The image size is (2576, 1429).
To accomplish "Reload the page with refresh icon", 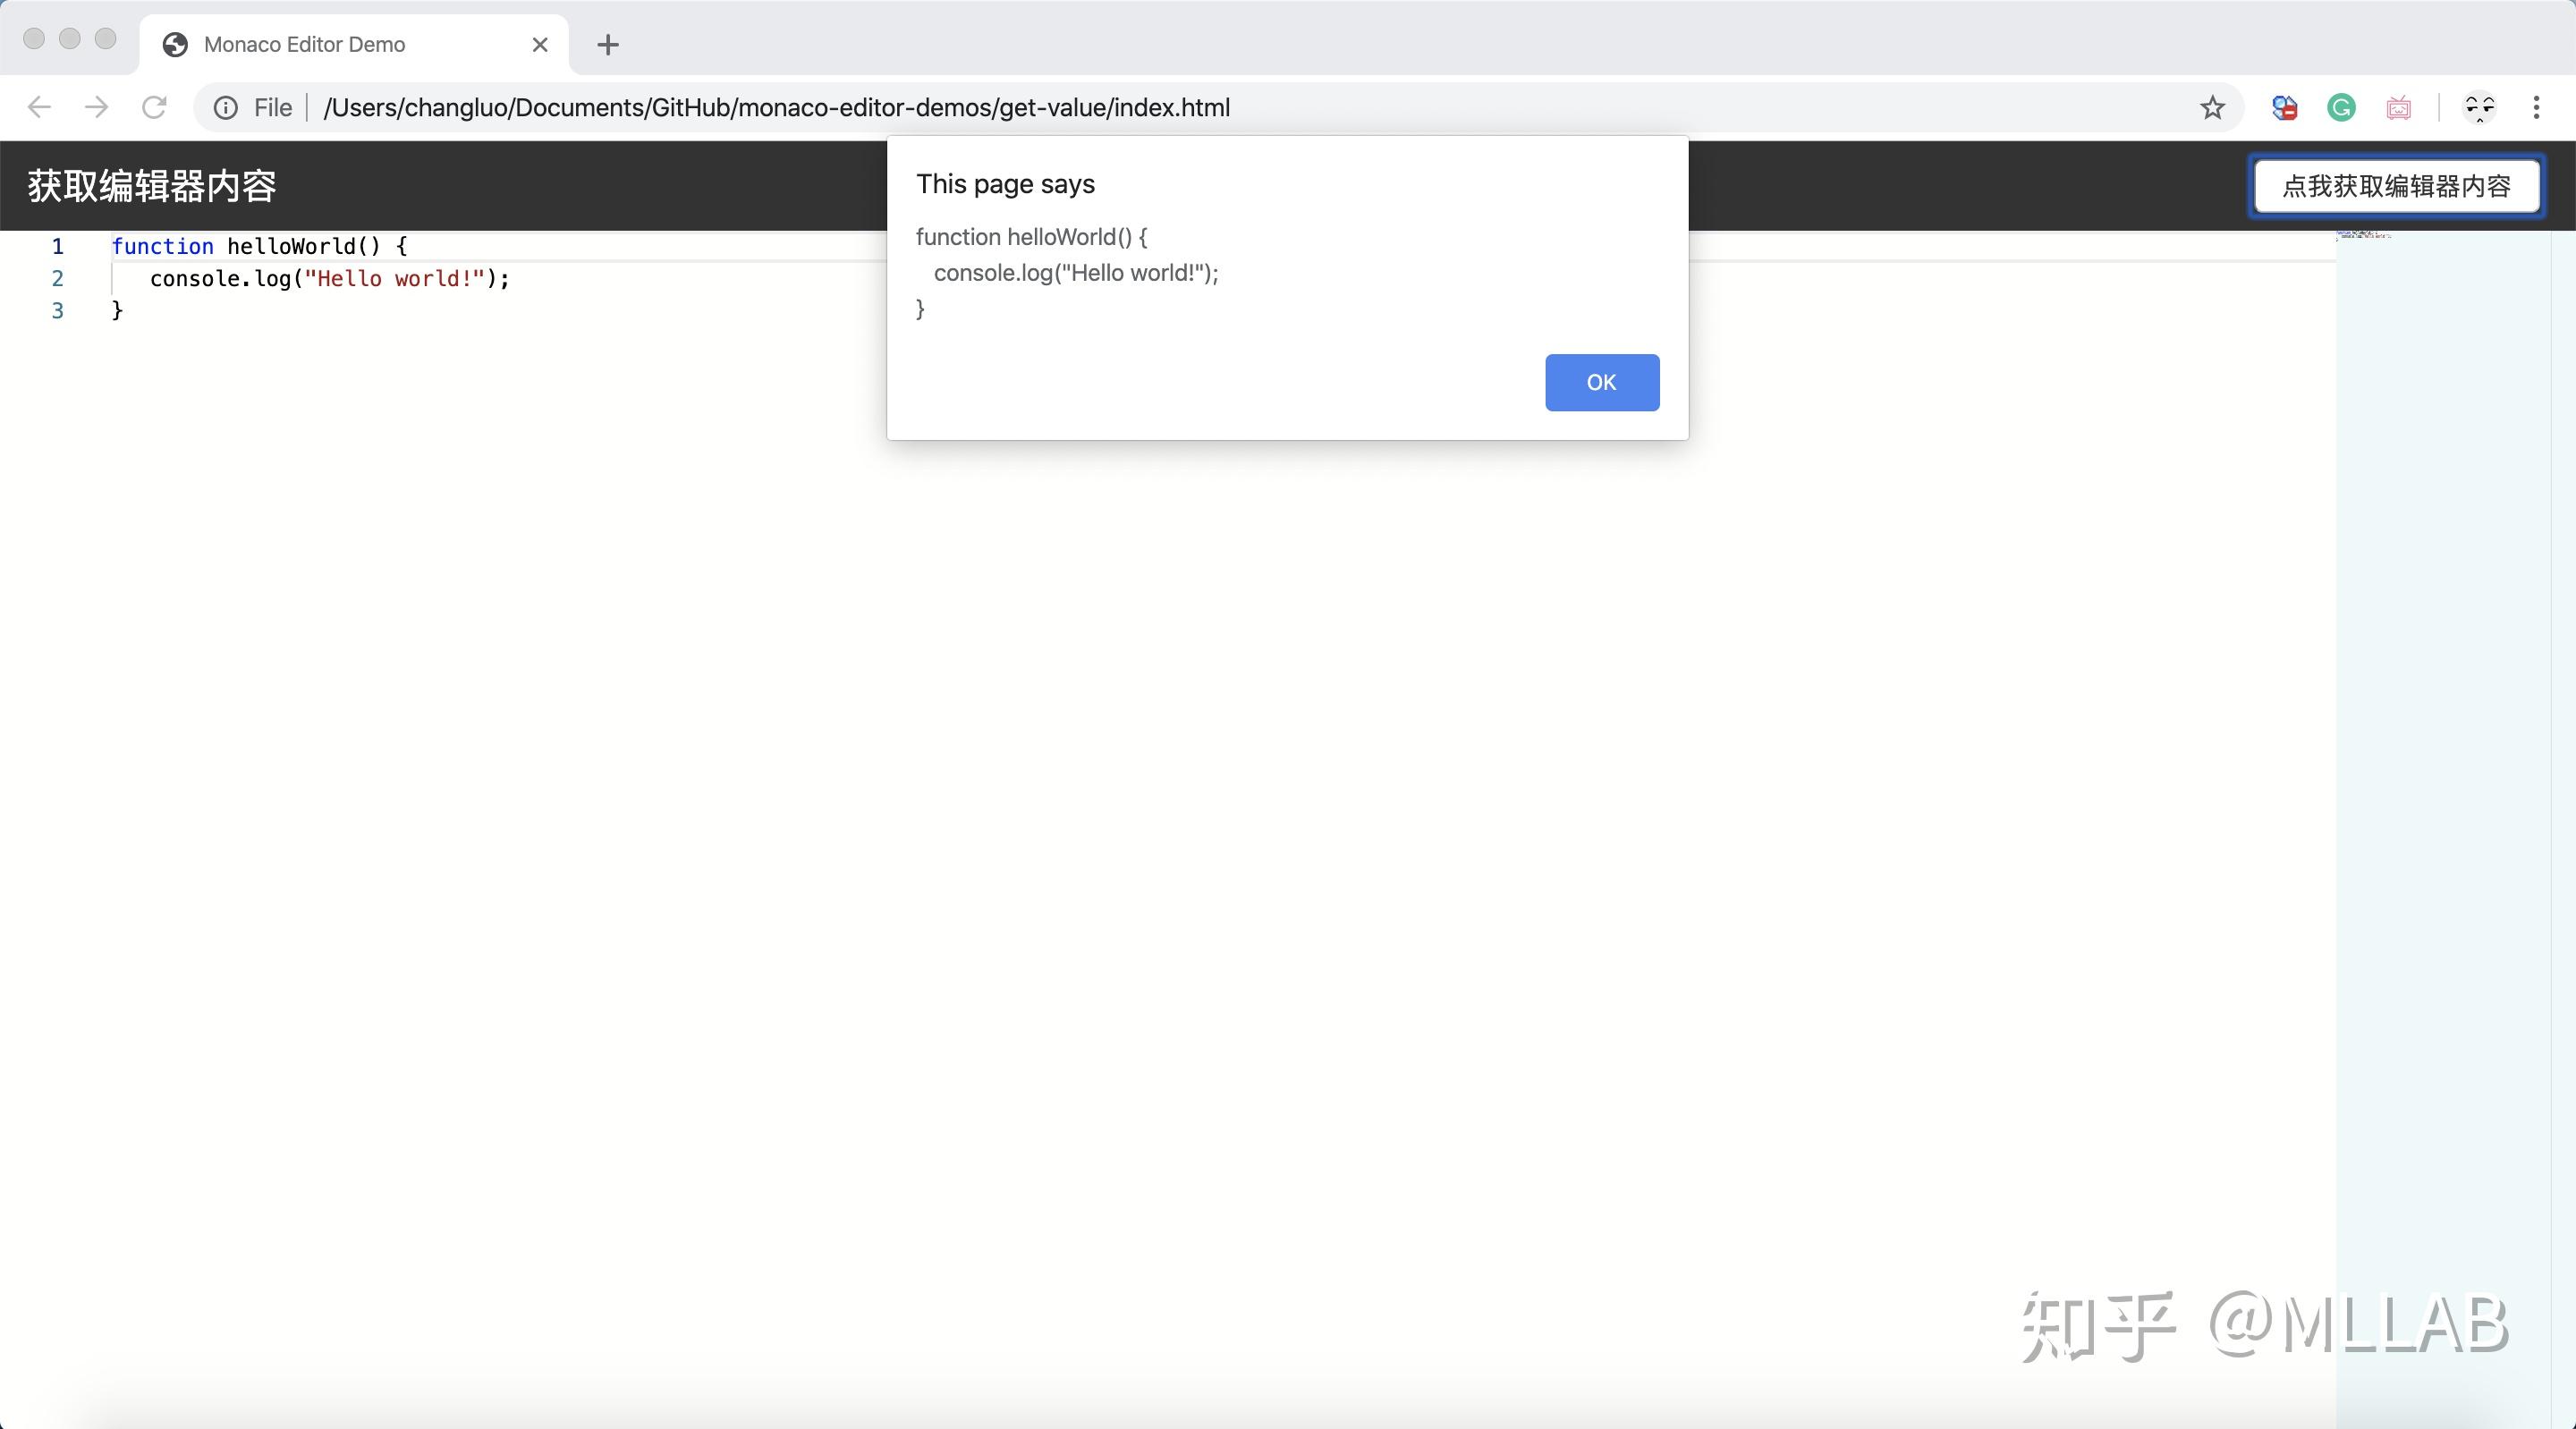I will pyautogui.click(x=154, y=107).
